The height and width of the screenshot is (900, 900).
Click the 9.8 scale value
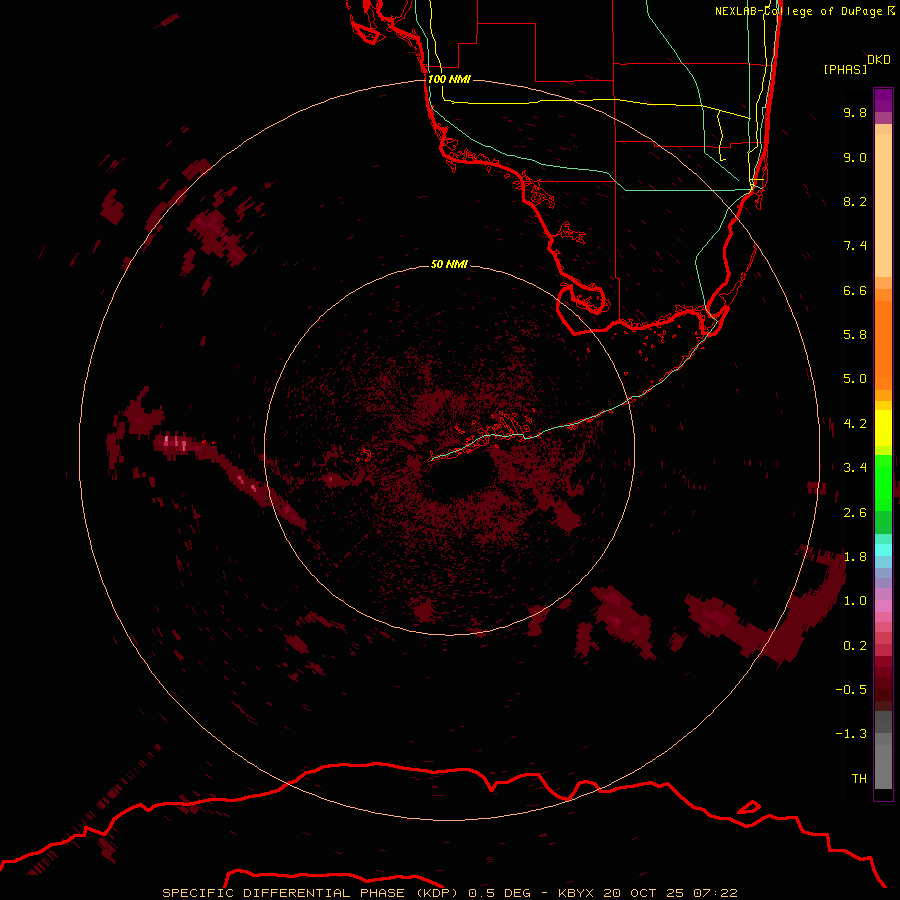click(x=855, y=112)
